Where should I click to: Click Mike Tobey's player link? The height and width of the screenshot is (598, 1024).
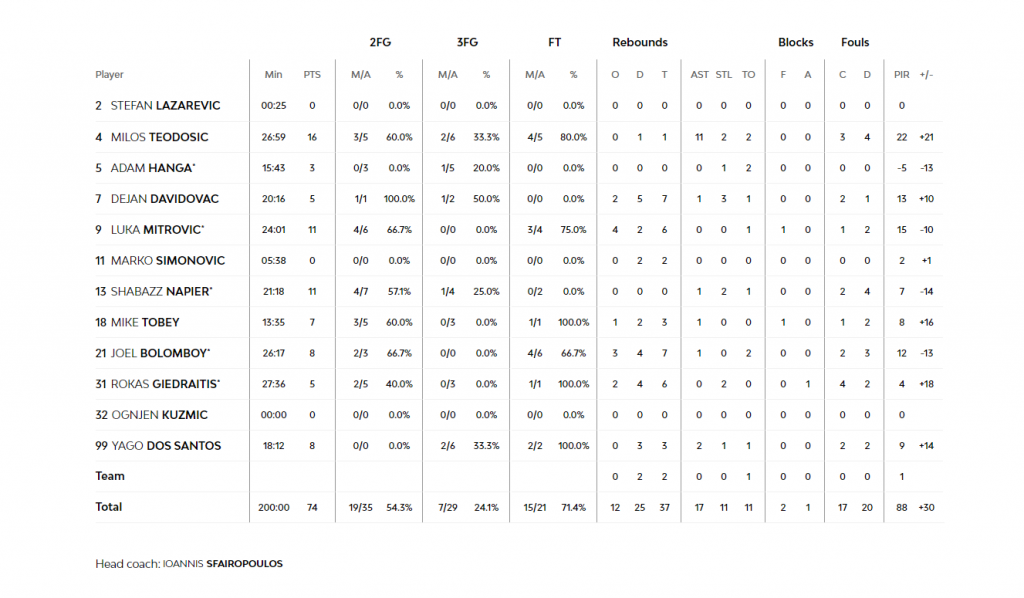[145, 322]
